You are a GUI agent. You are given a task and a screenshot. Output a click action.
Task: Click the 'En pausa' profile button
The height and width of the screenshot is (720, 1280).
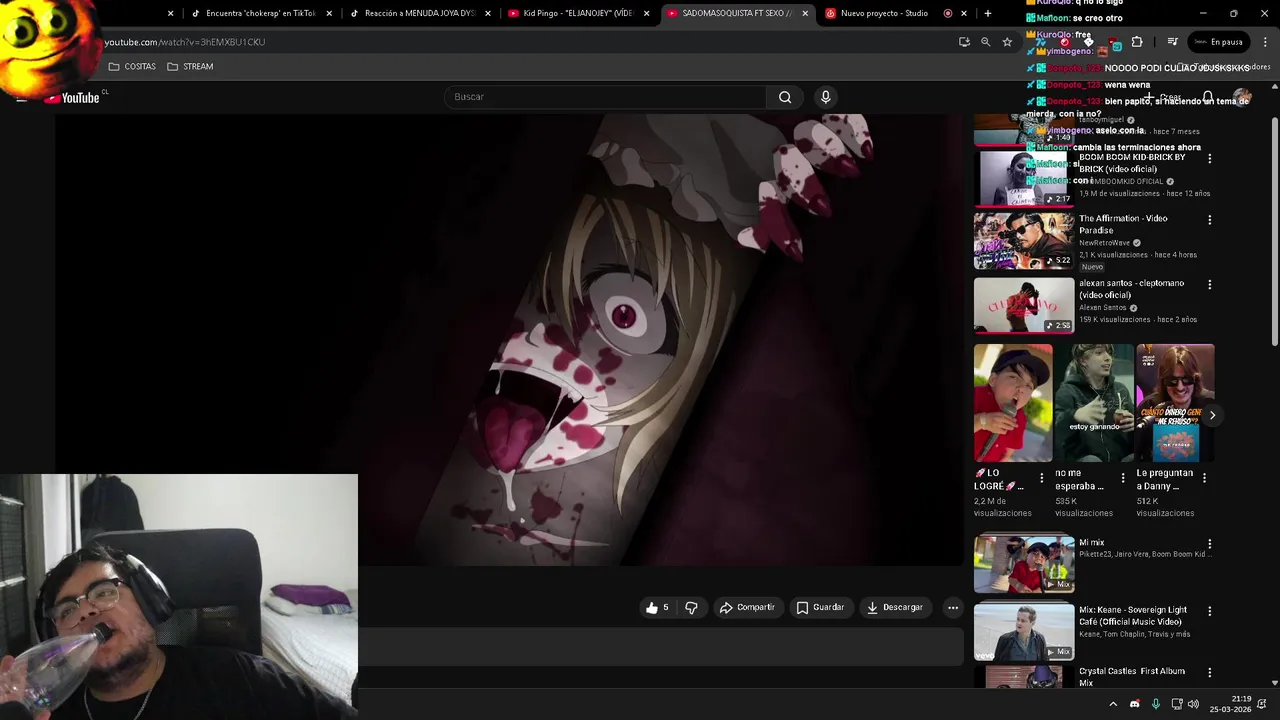(x=1218, y=42)
